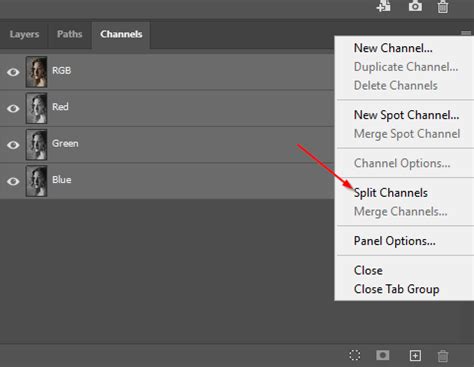Click create new document from state icon
This screenshot has height=367, width=474.
(x=384, y=6)
